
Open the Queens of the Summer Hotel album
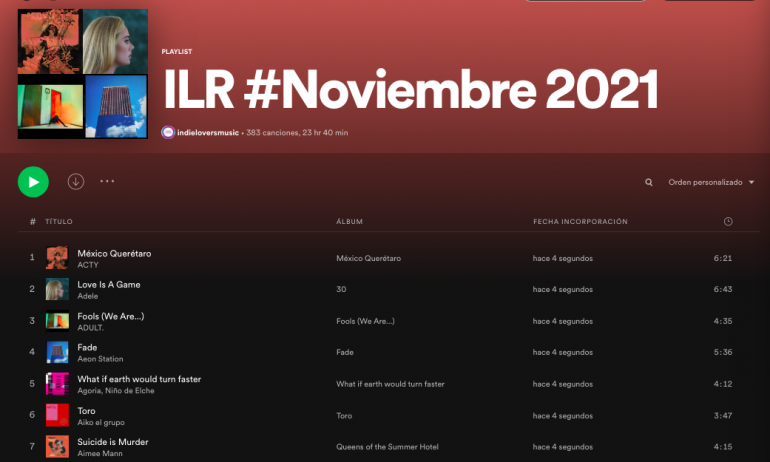pyautogui.click(x=387, y=447)
